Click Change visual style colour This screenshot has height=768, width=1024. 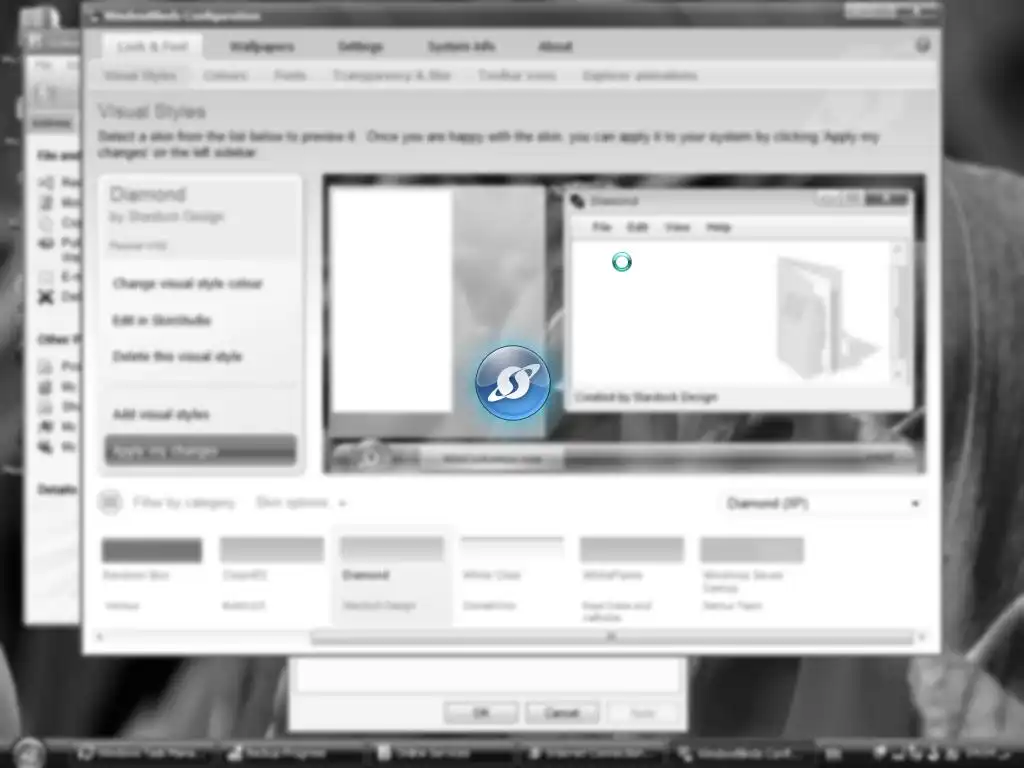tap(187, 283)
